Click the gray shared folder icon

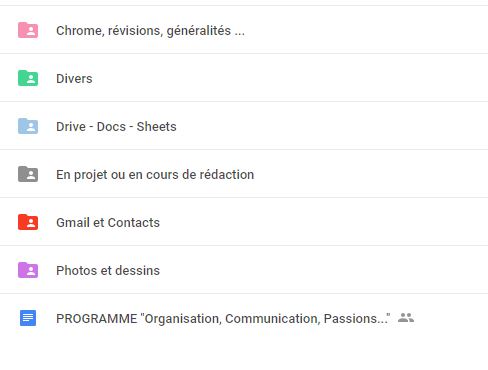click(28, 174)
